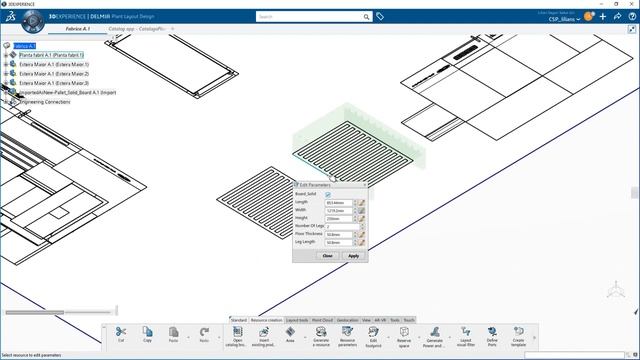Switch to the View tab
The width and height of the screenshot is (640, 360).
(x=366, y=320)
